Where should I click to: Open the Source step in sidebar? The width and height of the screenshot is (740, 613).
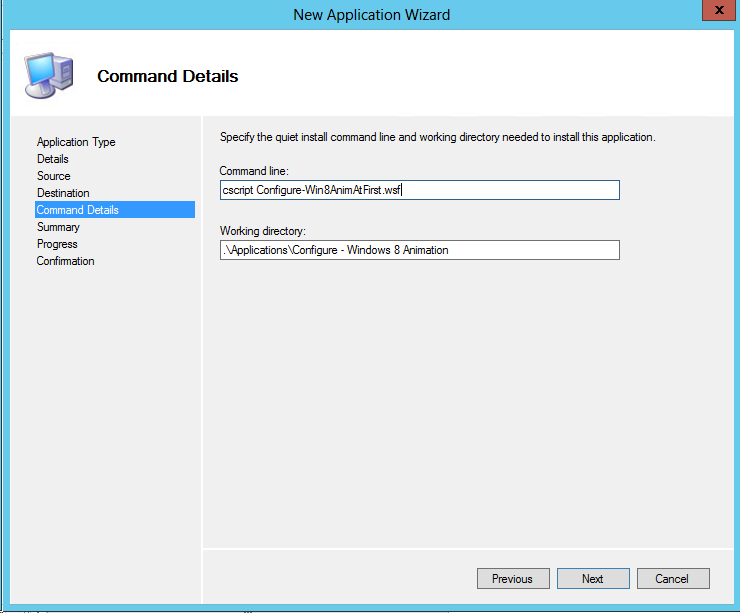click(x=54, y=176)
